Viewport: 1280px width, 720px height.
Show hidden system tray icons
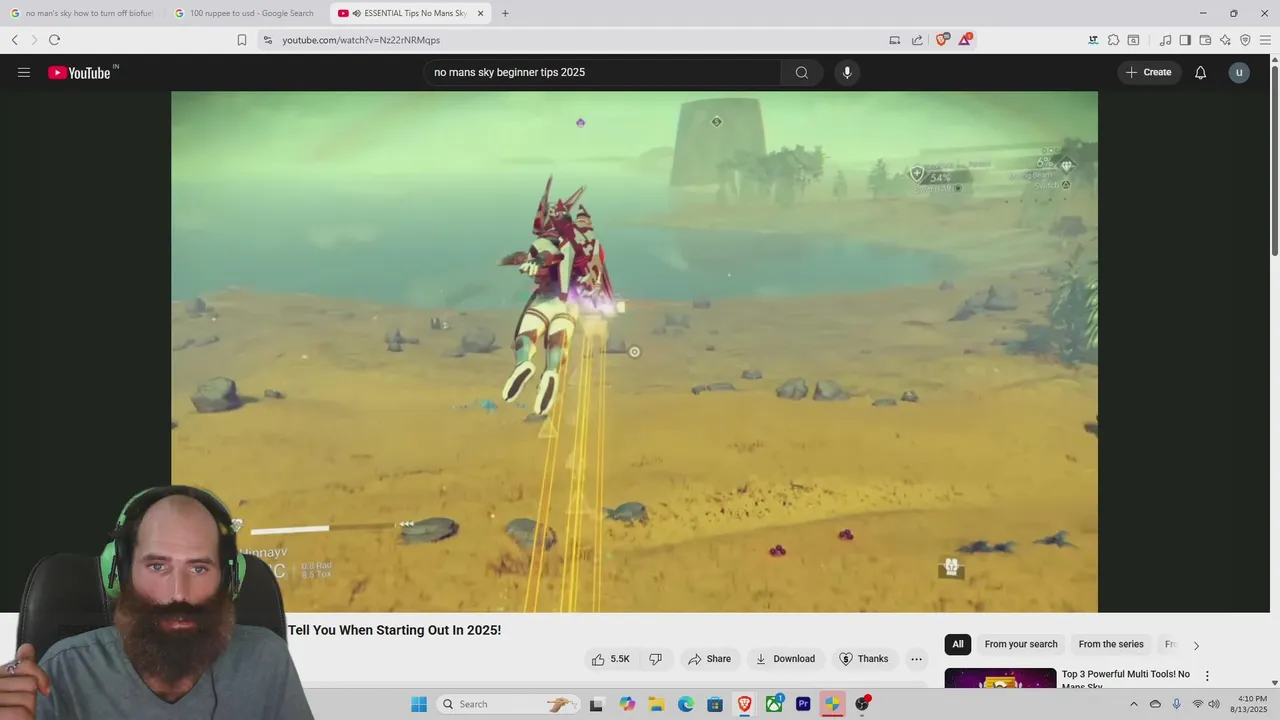click(1134, 704)
